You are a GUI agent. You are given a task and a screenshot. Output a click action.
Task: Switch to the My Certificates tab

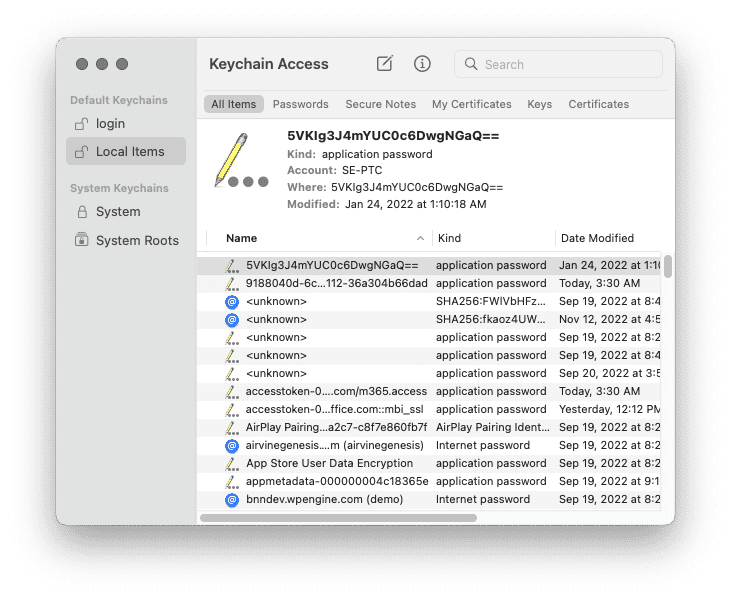click(x=471, y=104)
